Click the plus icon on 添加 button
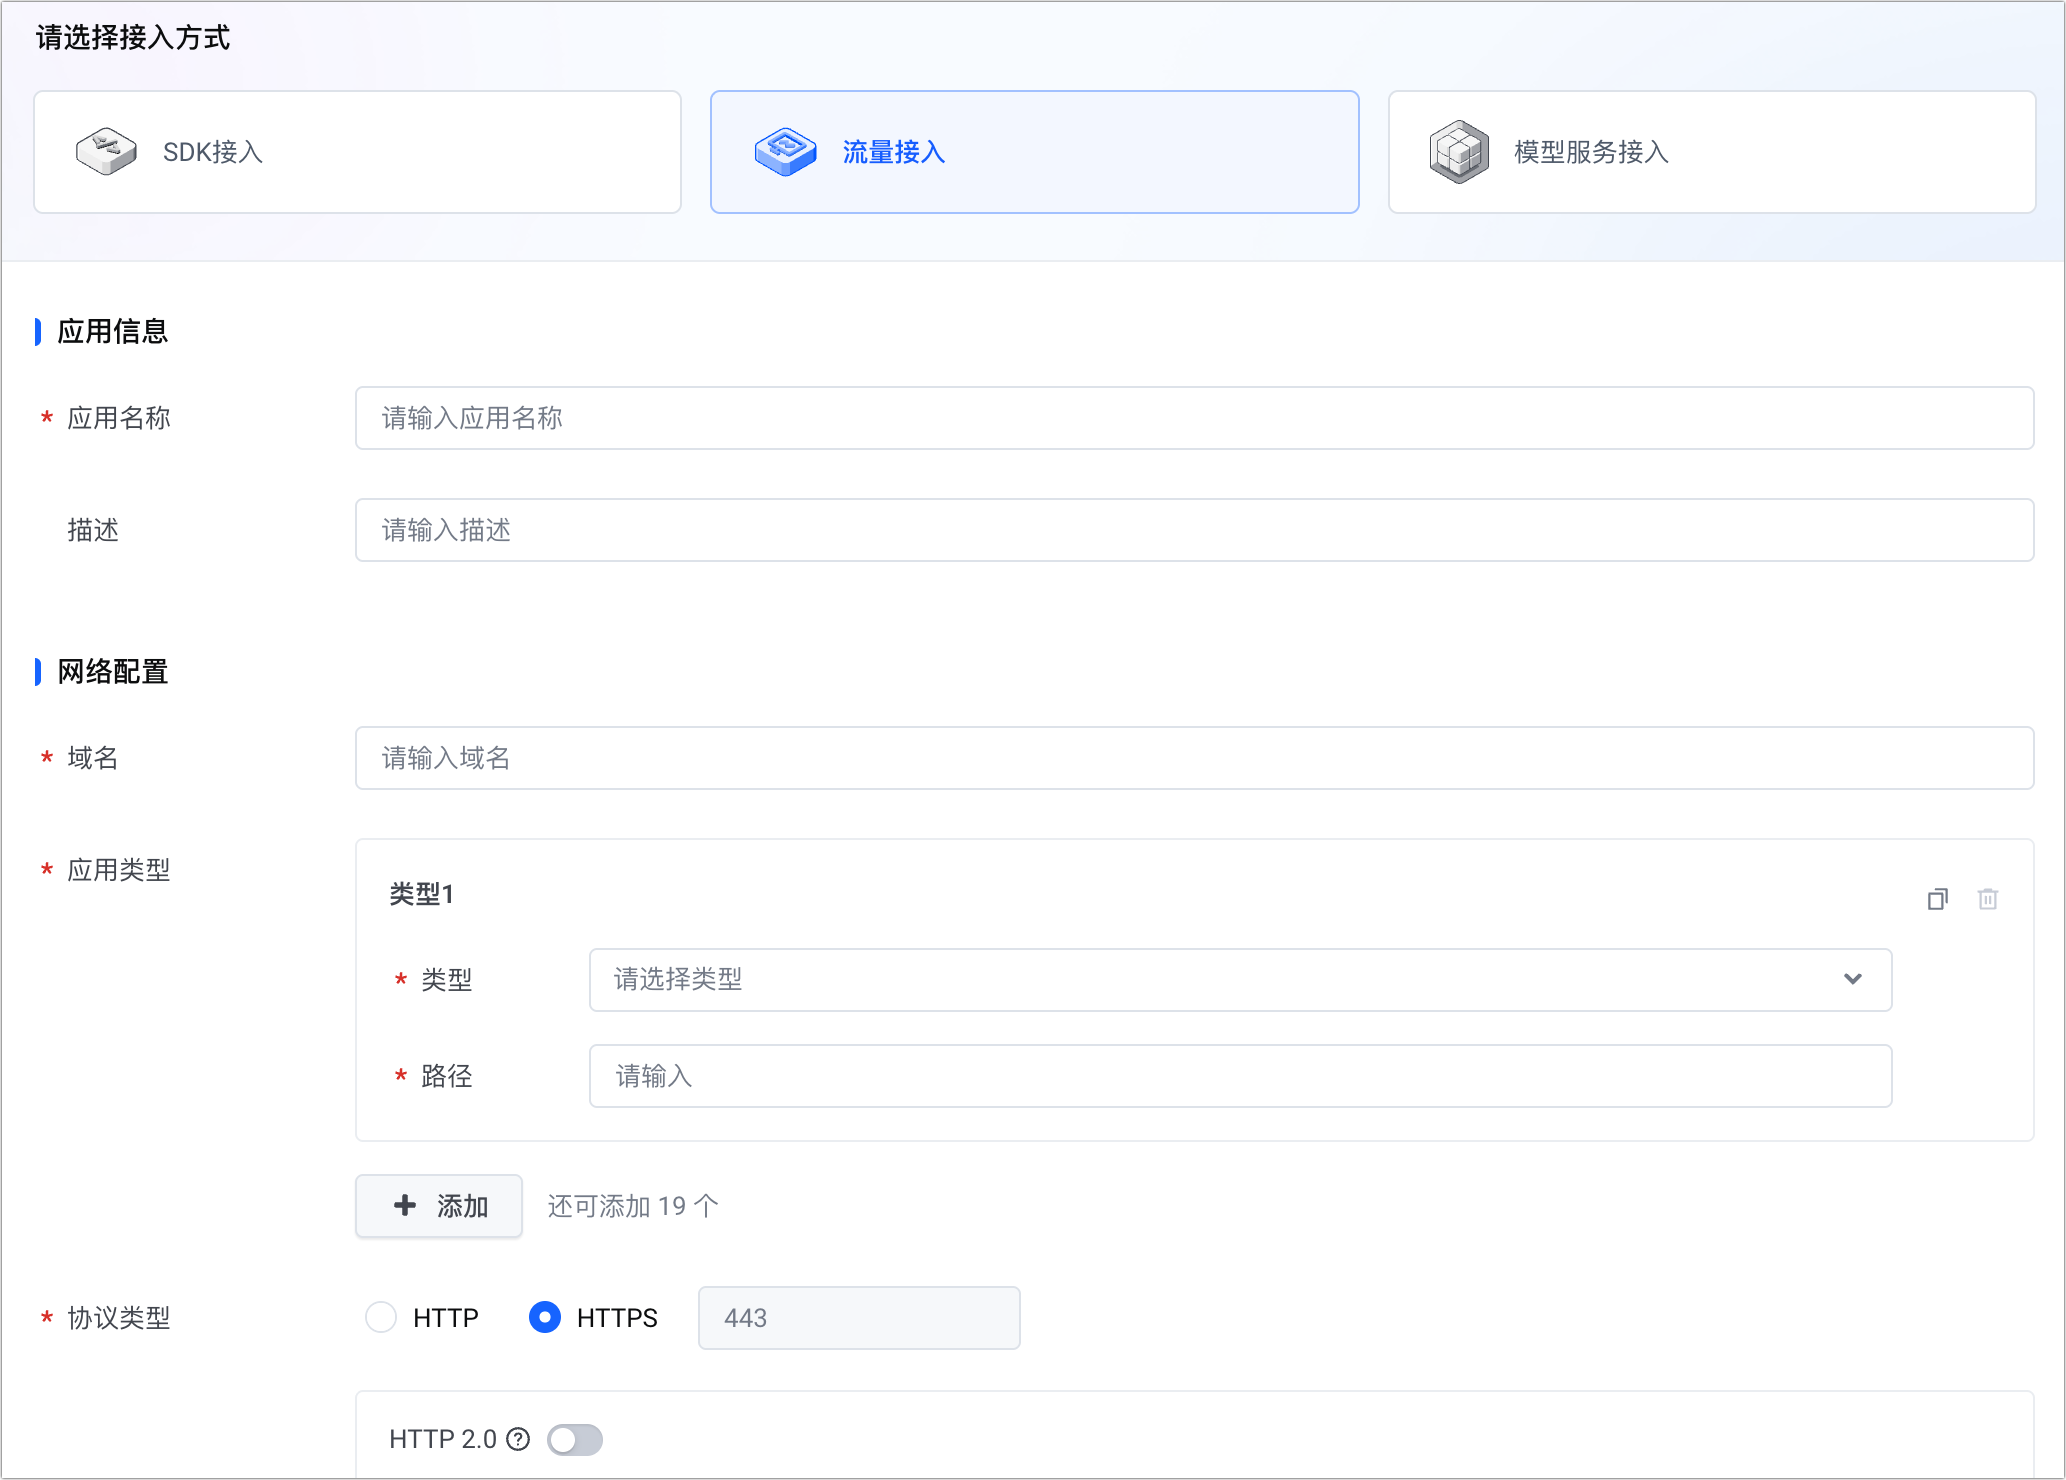Image resolution: width=2066 pixels, height=1480 pixels. click(405, 1205)
